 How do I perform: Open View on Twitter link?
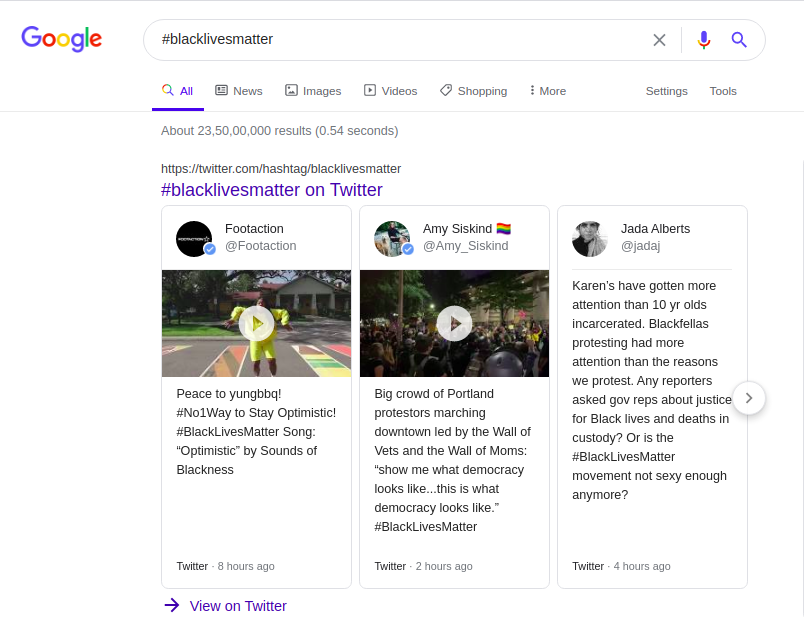point(226,606)
